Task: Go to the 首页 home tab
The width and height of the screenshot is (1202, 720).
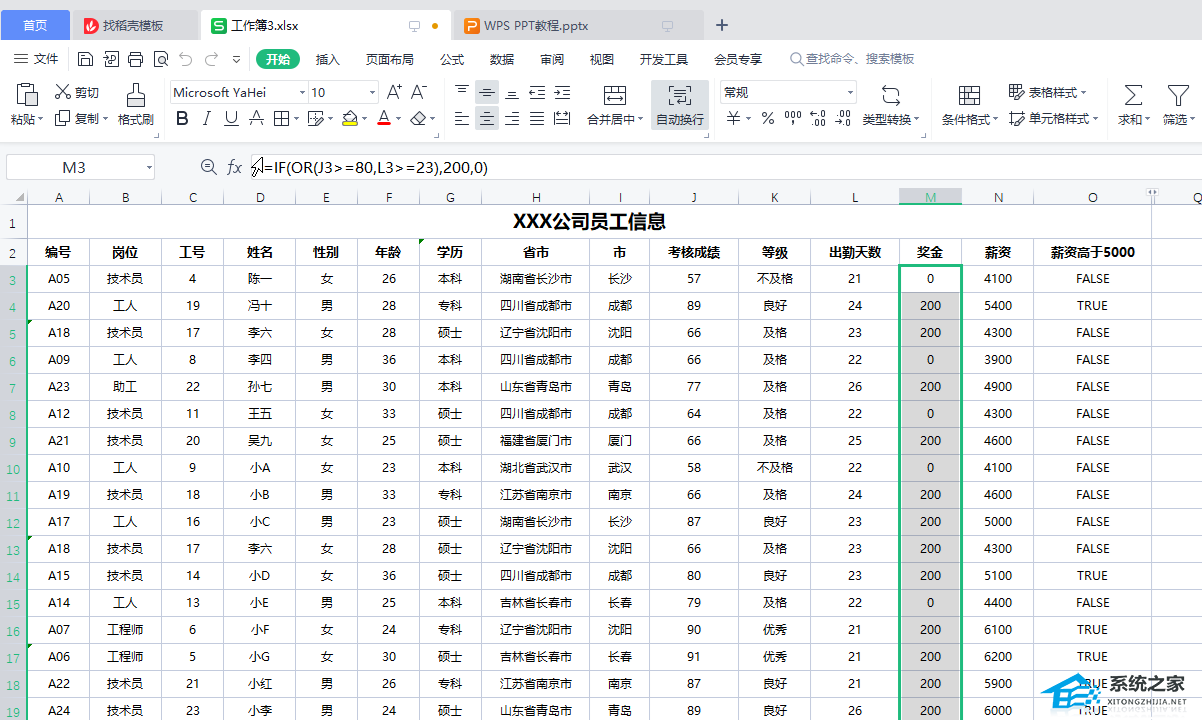Action: [x=35, y=25]
